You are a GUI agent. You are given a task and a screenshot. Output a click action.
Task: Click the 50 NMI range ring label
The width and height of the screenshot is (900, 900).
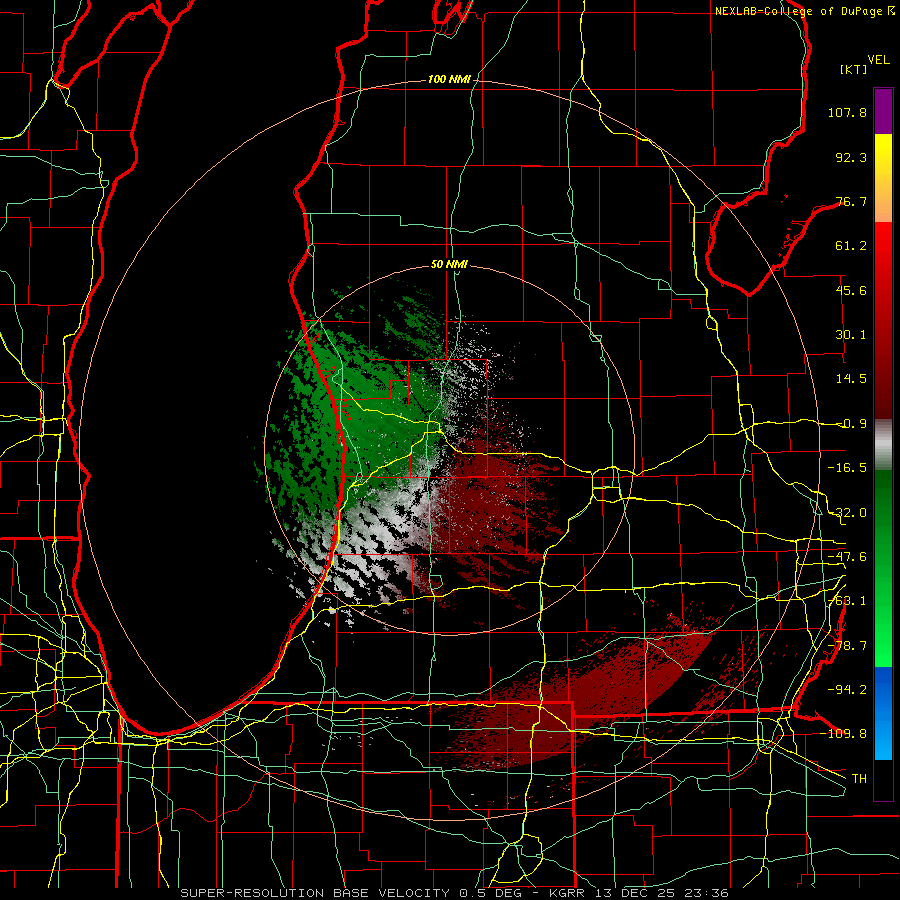coord(449,265)
